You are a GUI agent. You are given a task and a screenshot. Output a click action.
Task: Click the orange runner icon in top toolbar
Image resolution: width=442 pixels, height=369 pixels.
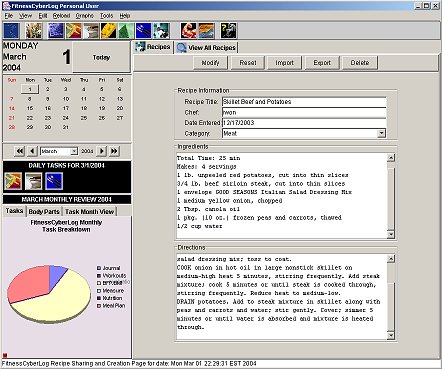coord(73,31)
